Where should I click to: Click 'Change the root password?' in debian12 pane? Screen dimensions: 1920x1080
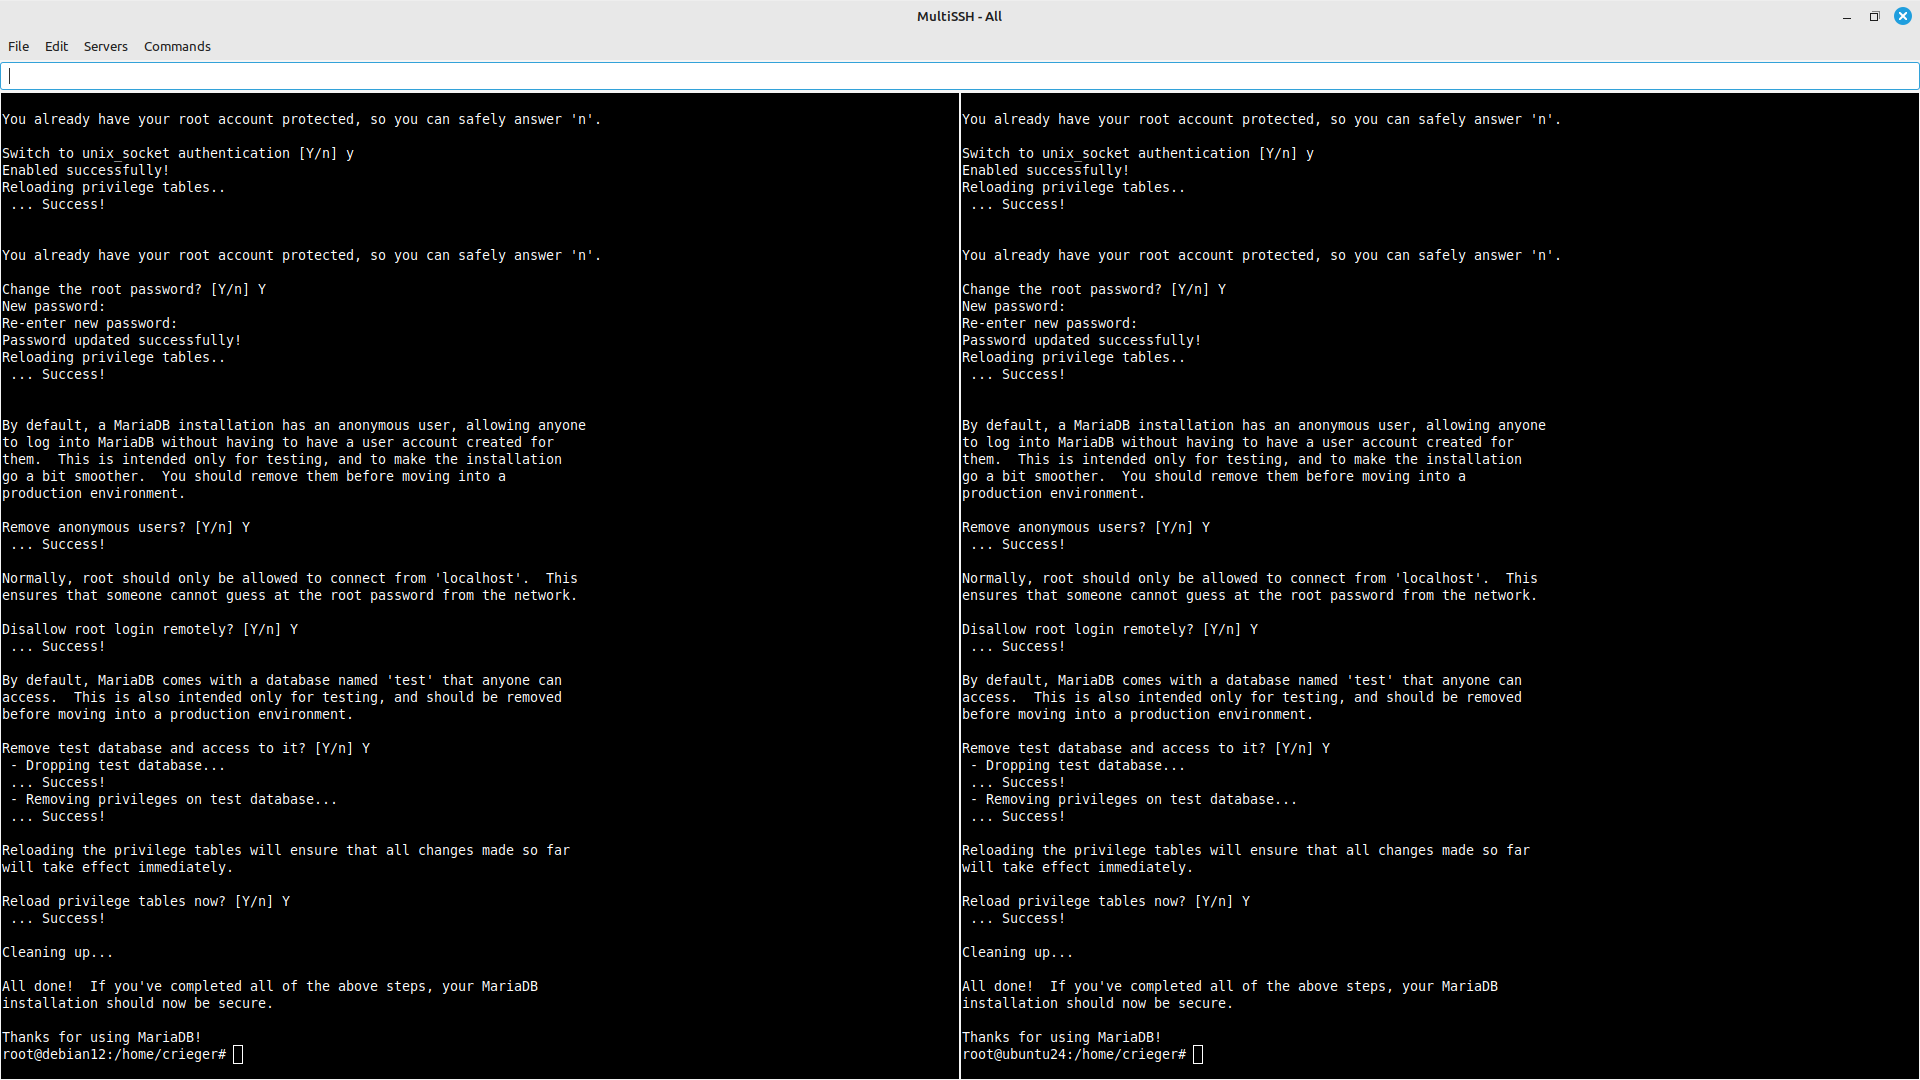pyautogui.click(x=102, y=289)
